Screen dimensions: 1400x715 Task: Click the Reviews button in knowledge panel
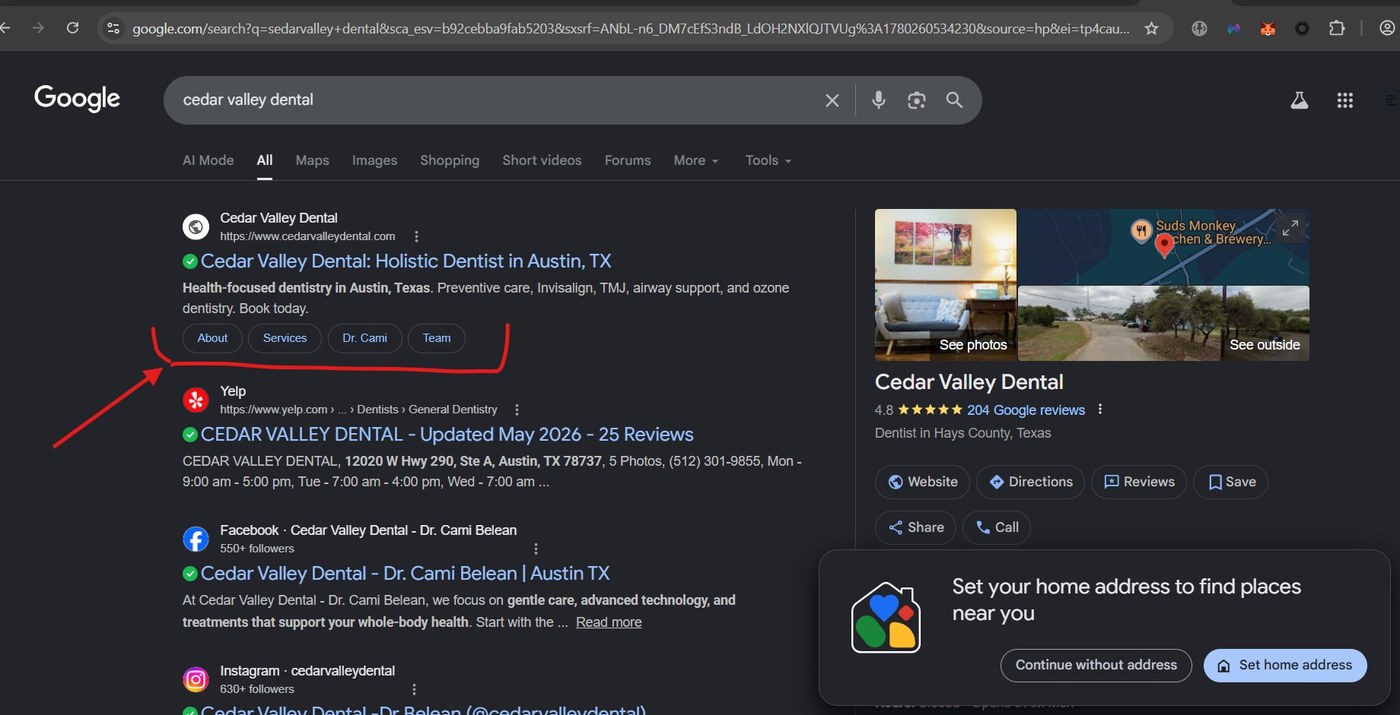1139,482
